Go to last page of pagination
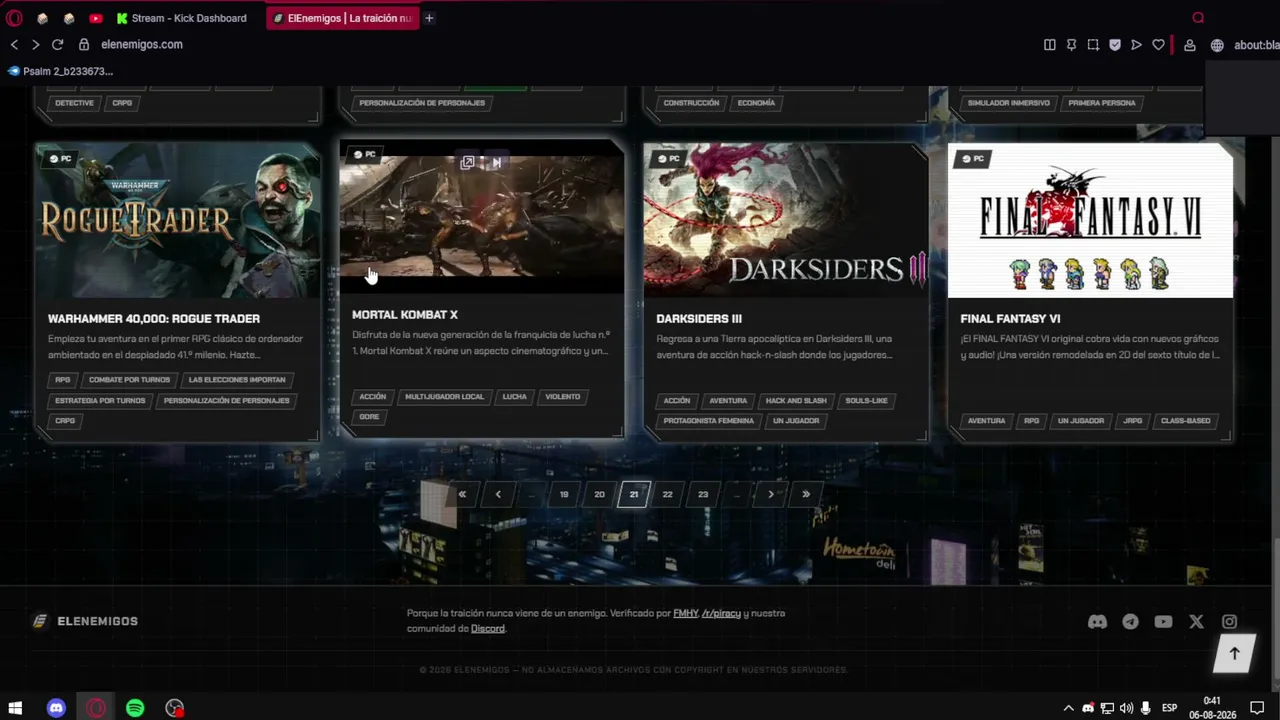Viewport: 1280px width, 720px height. pos(806,494)
